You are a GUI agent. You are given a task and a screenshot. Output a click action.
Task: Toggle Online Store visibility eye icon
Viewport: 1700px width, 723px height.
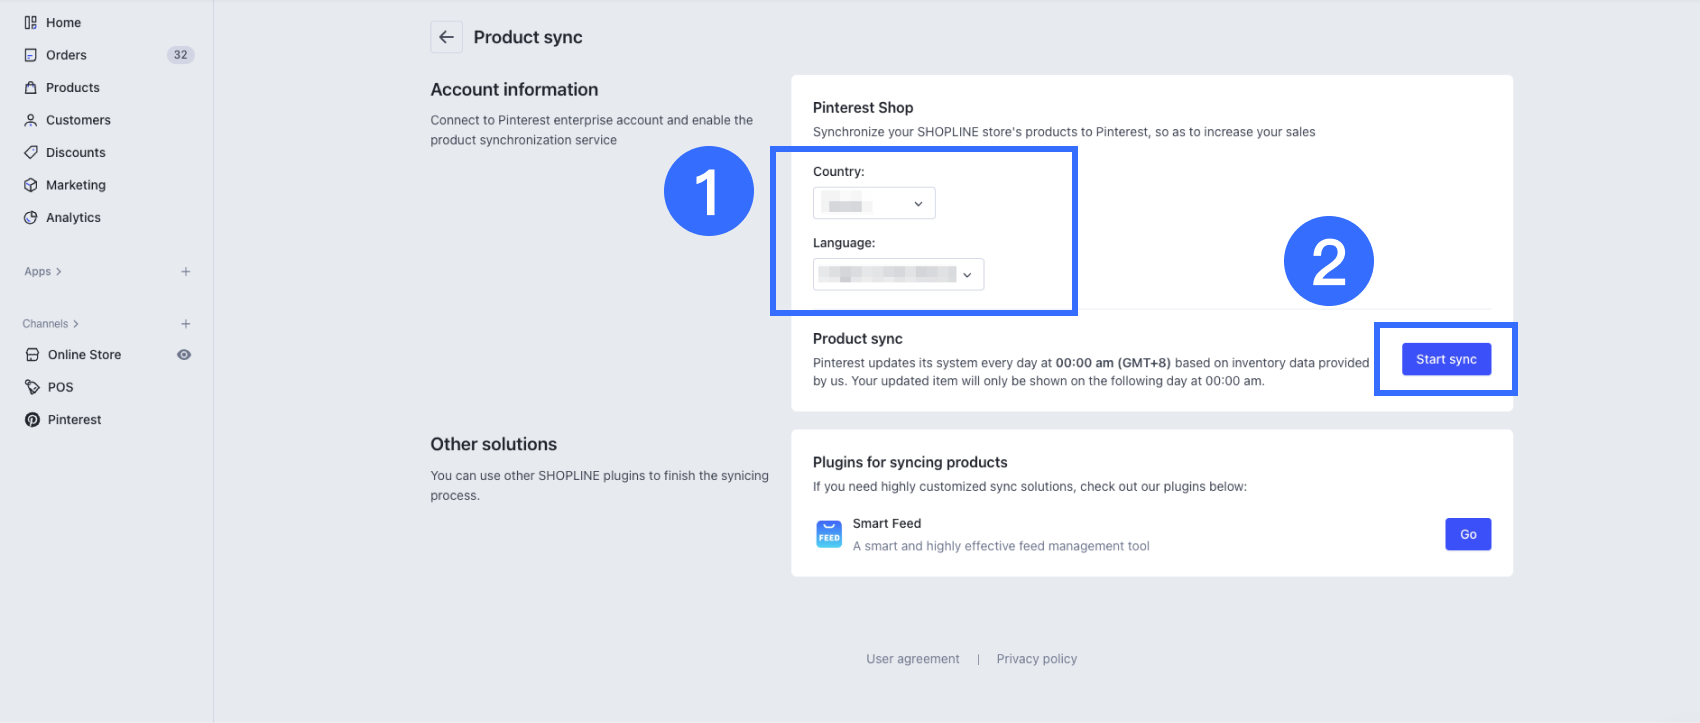coord(184,355)
